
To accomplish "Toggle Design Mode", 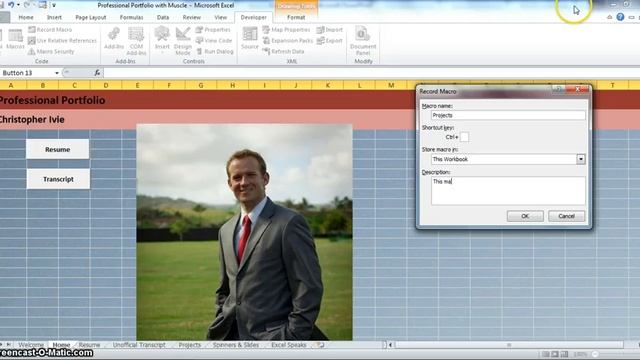I will coord(182,41).
